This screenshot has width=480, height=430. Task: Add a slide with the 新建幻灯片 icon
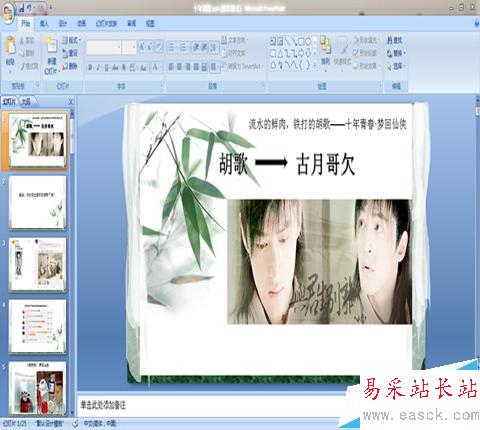[x=51, y=45]
